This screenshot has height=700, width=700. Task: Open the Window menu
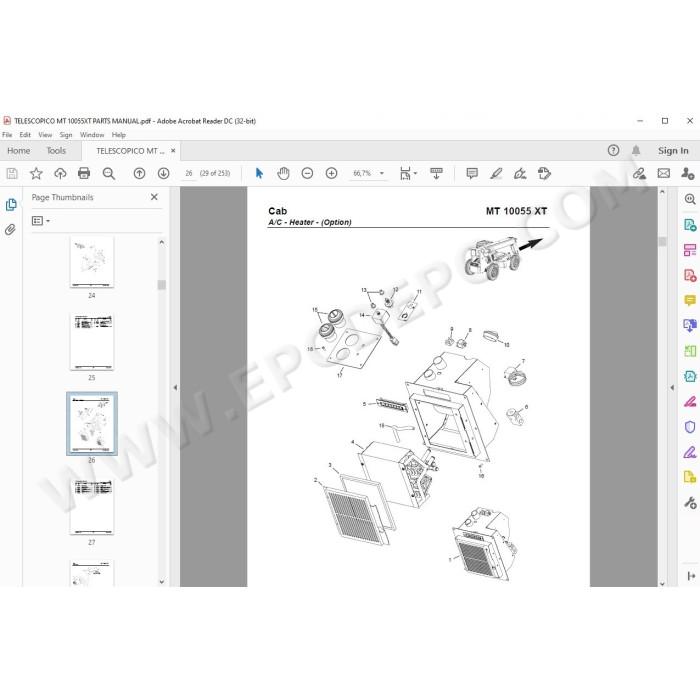92,135
